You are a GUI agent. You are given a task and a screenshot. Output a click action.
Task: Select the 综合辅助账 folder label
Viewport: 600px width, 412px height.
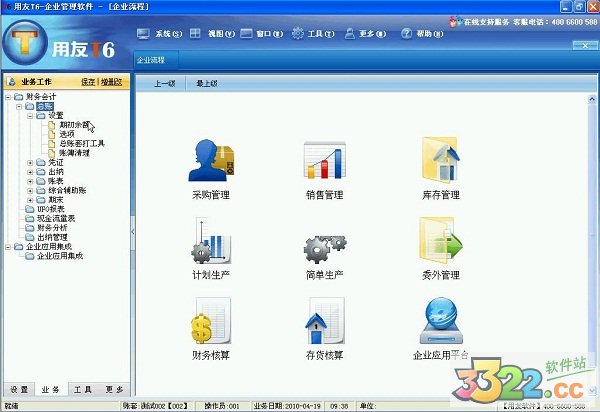point(67,191)
